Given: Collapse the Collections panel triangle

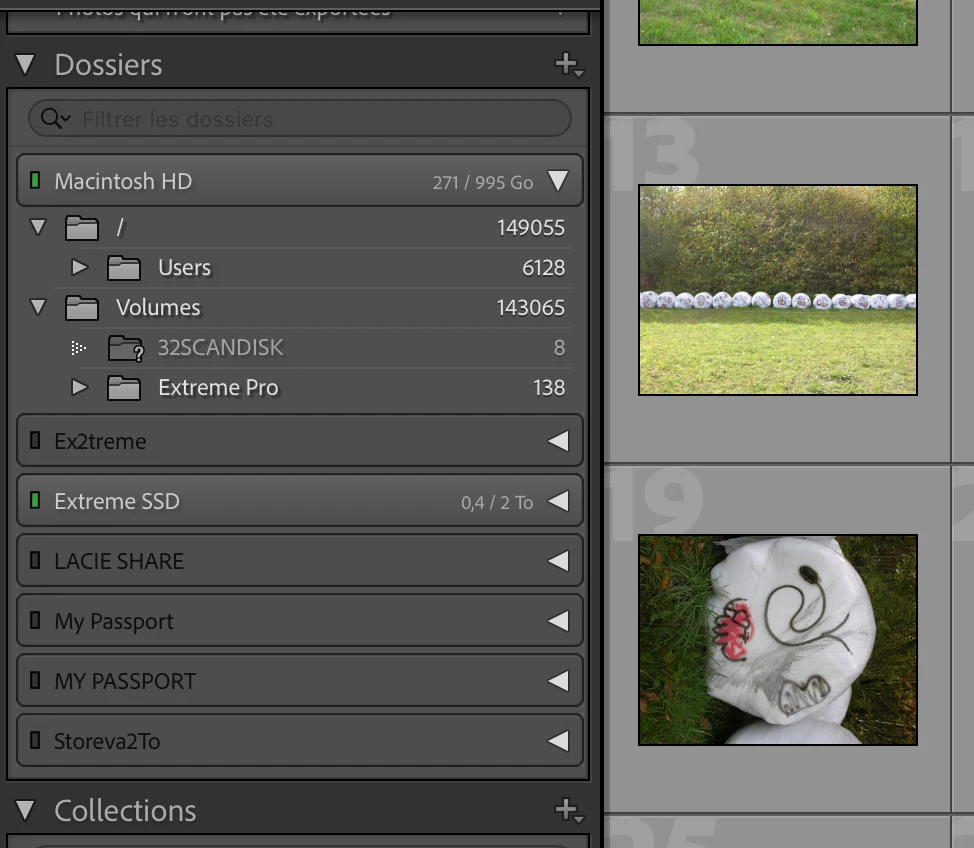Looking at the screenshot, I should [25, 810].
